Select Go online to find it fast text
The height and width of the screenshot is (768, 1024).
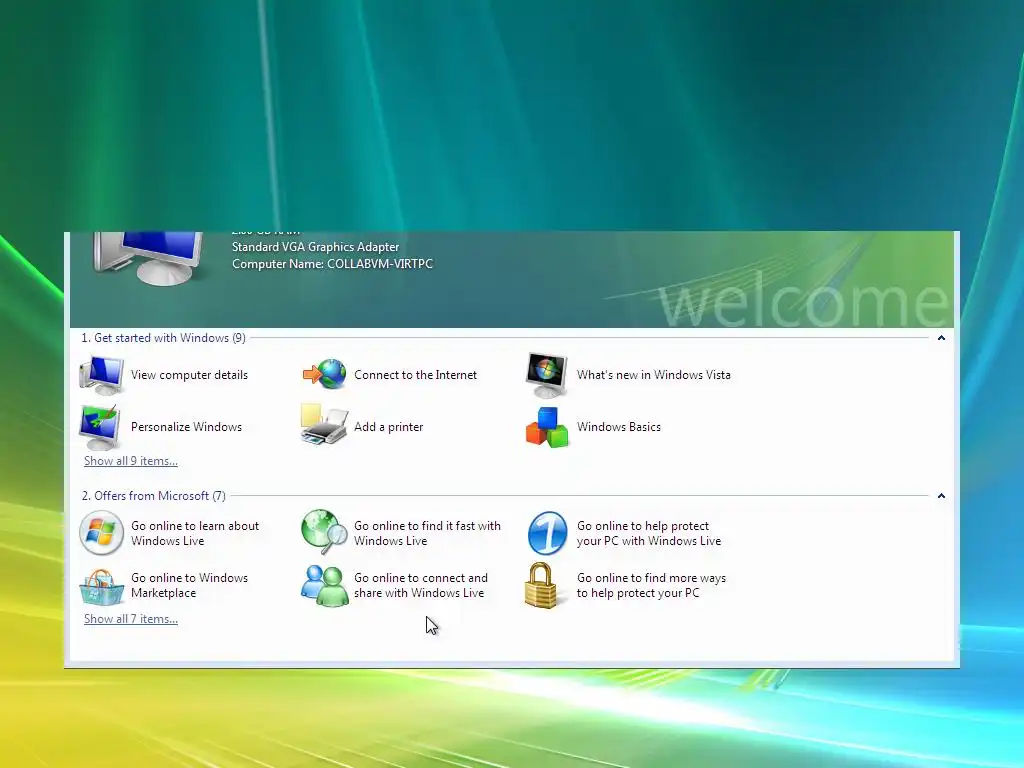(427, 534)
